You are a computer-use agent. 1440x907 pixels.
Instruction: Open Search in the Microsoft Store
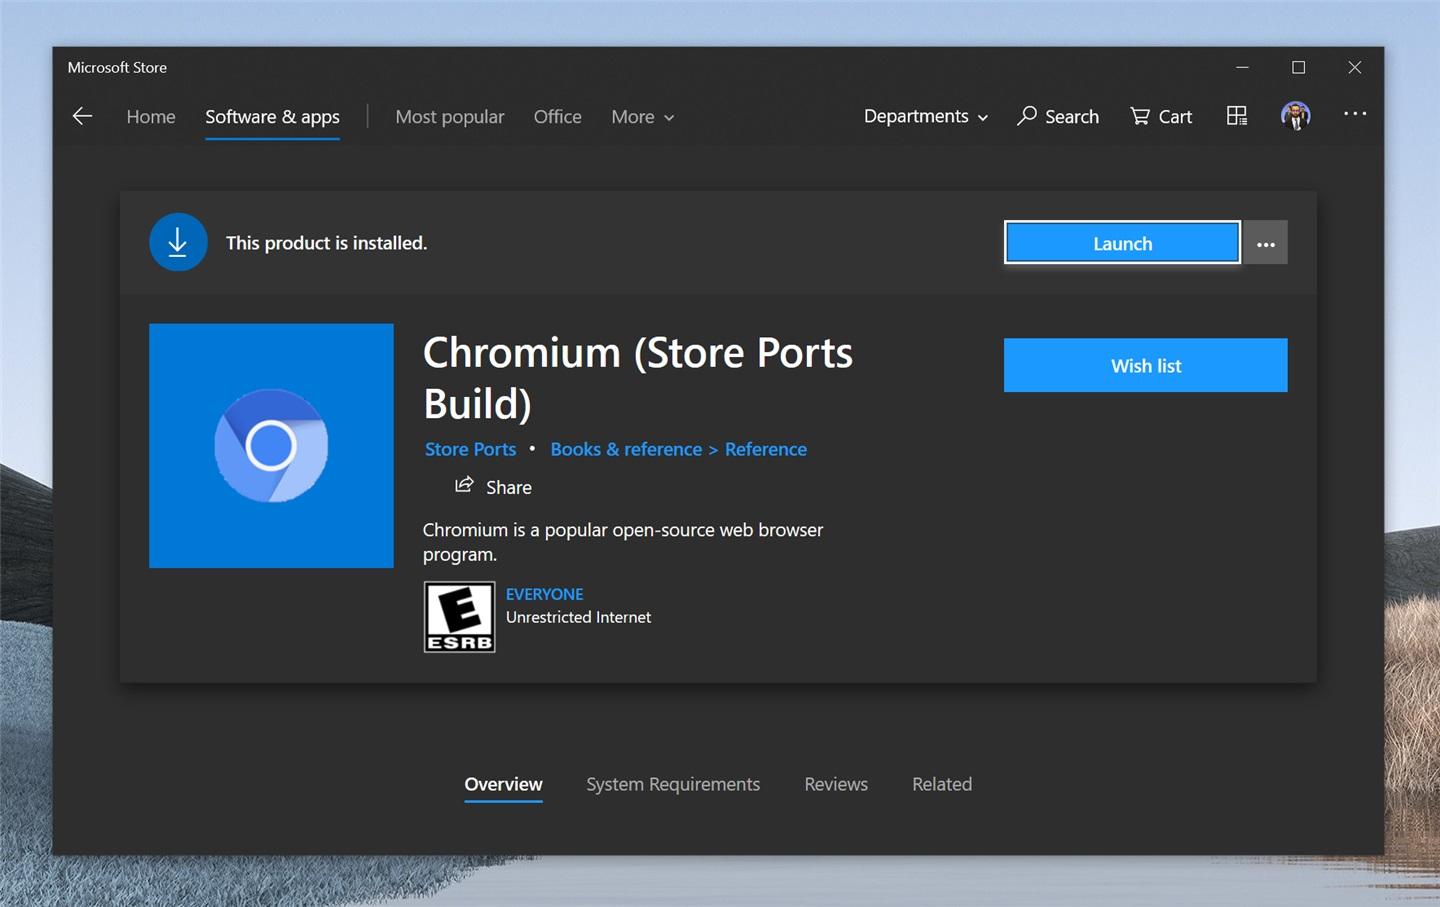pos(1057,116)
